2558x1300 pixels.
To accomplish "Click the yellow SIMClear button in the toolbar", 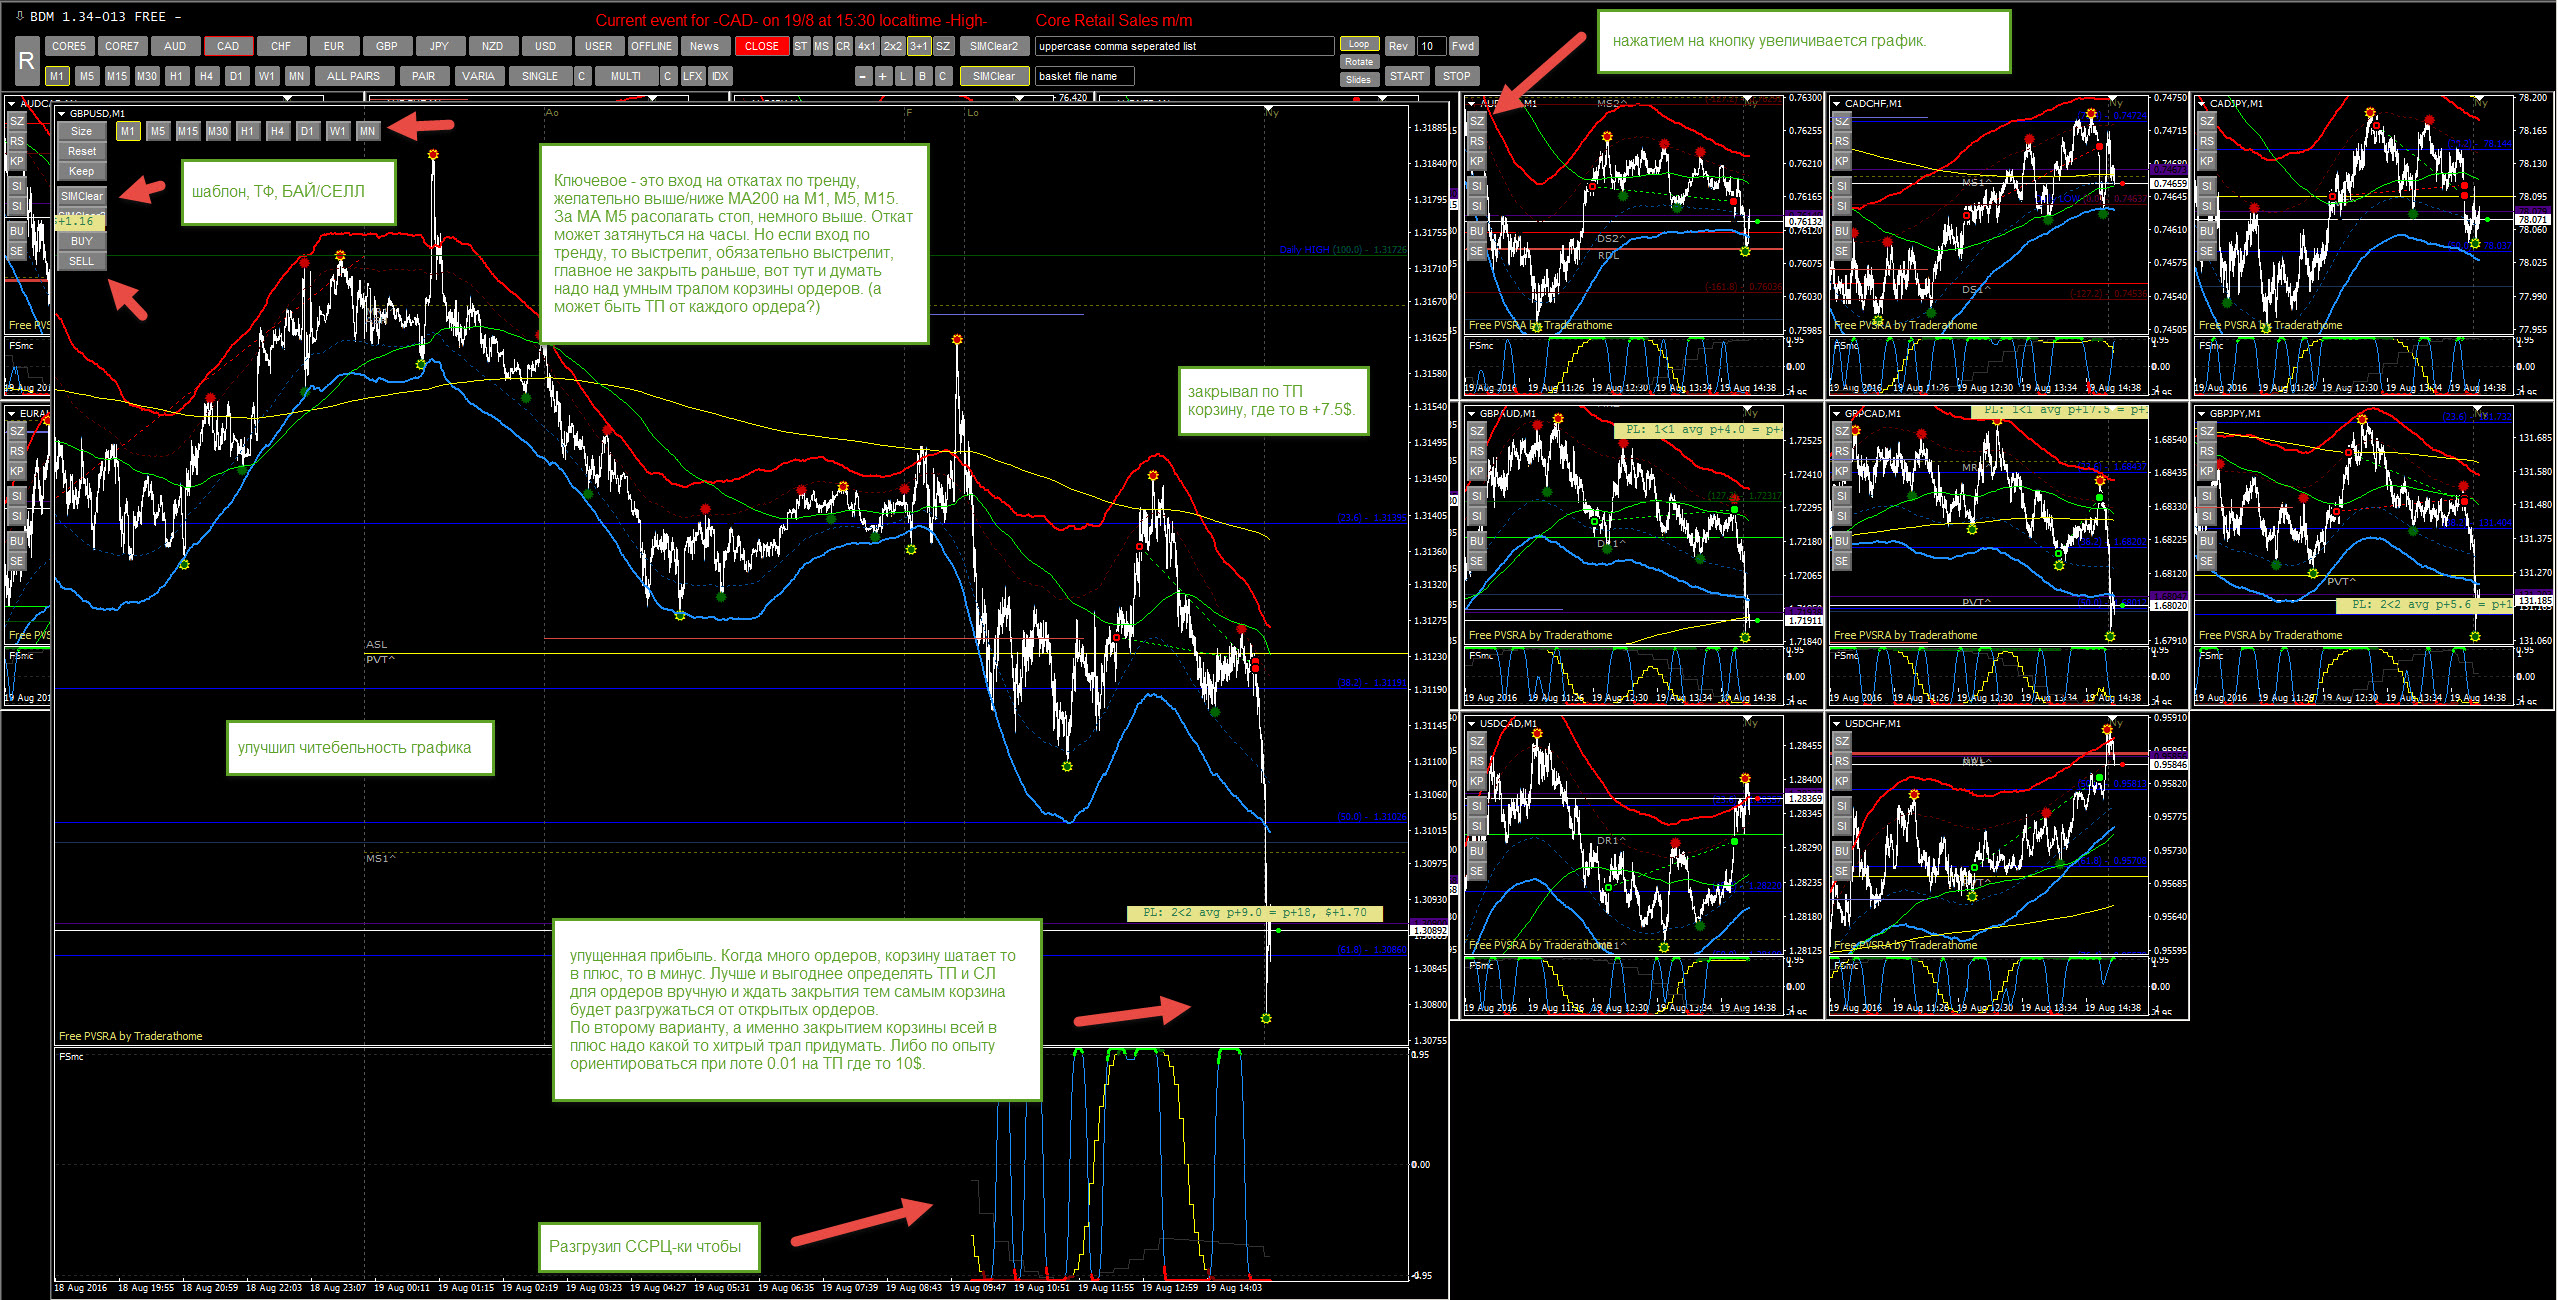I will click(x=994, y=76).
